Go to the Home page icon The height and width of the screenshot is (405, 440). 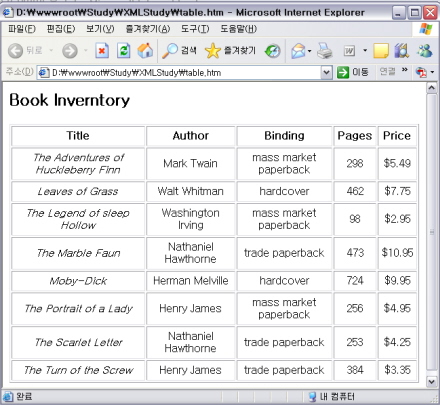pos(145,51)
